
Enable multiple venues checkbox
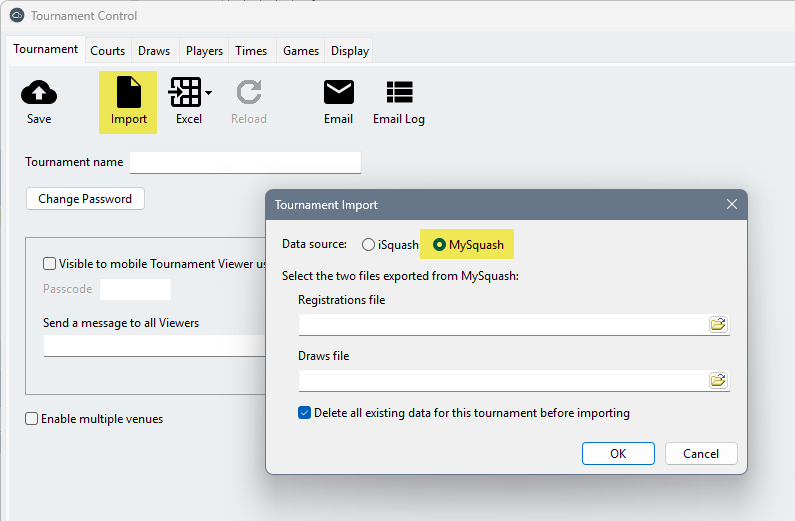32,419
